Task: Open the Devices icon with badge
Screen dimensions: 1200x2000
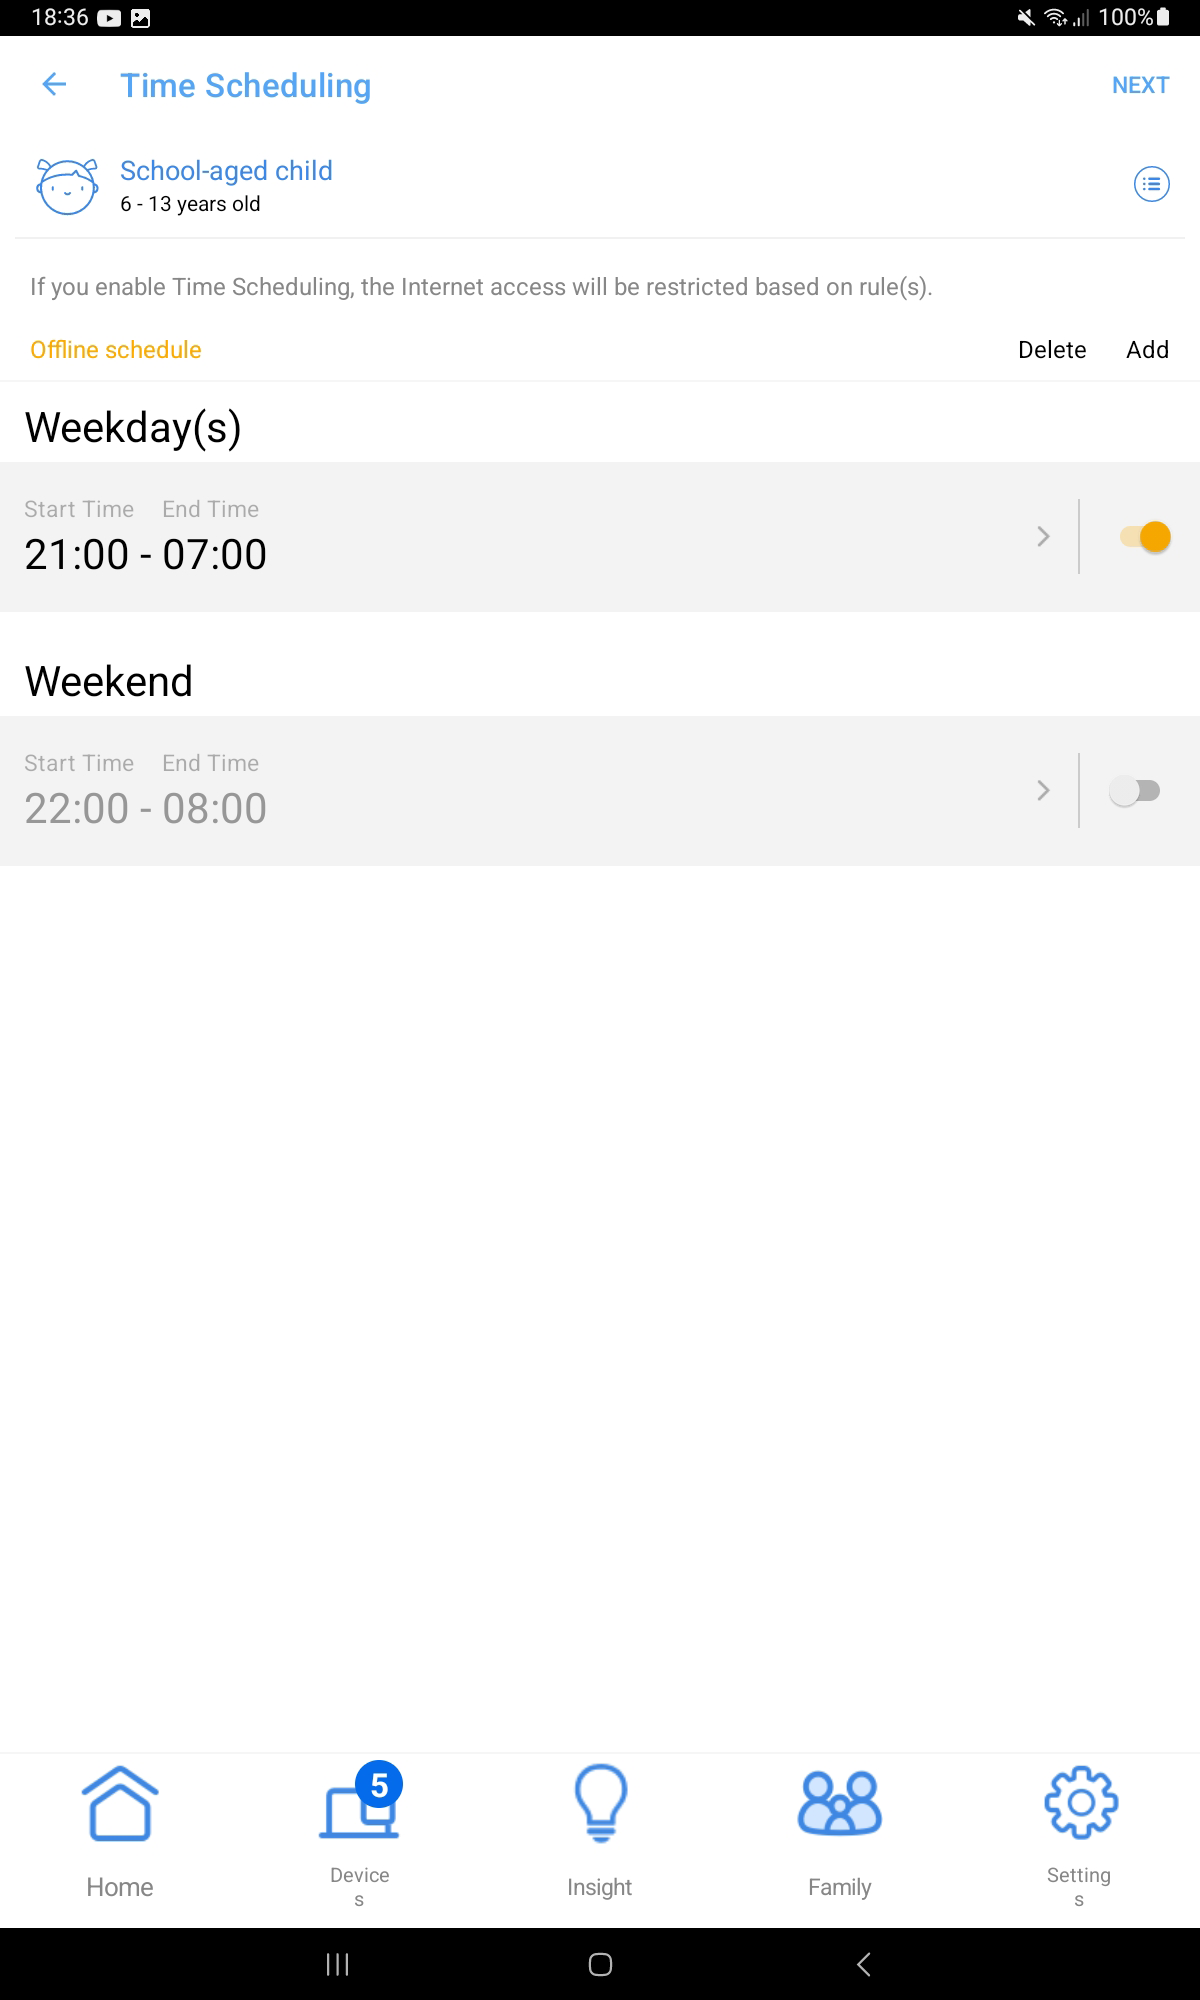Action: [360, 1805]
